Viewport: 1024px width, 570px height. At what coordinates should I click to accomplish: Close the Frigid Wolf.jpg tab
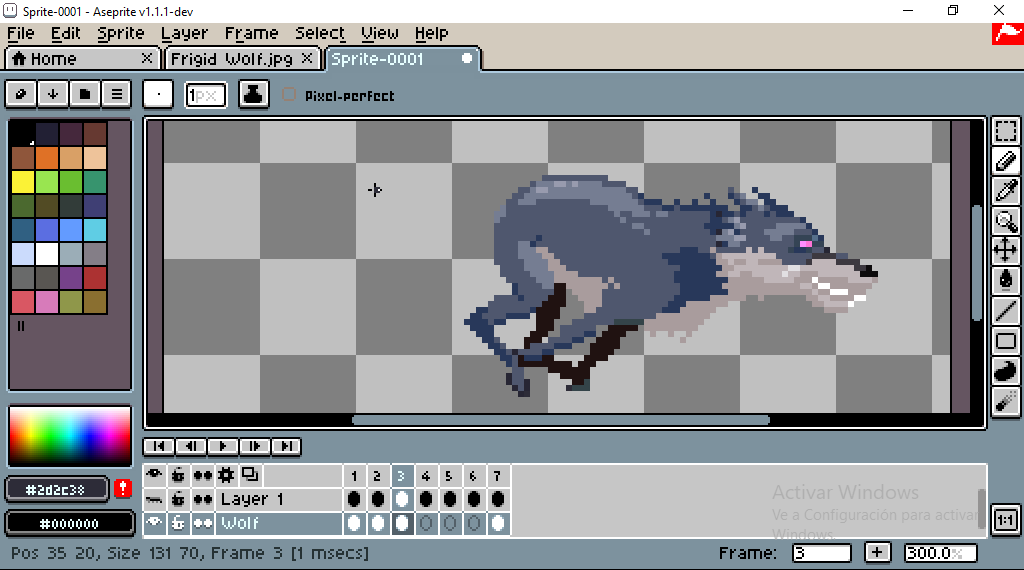307,59
